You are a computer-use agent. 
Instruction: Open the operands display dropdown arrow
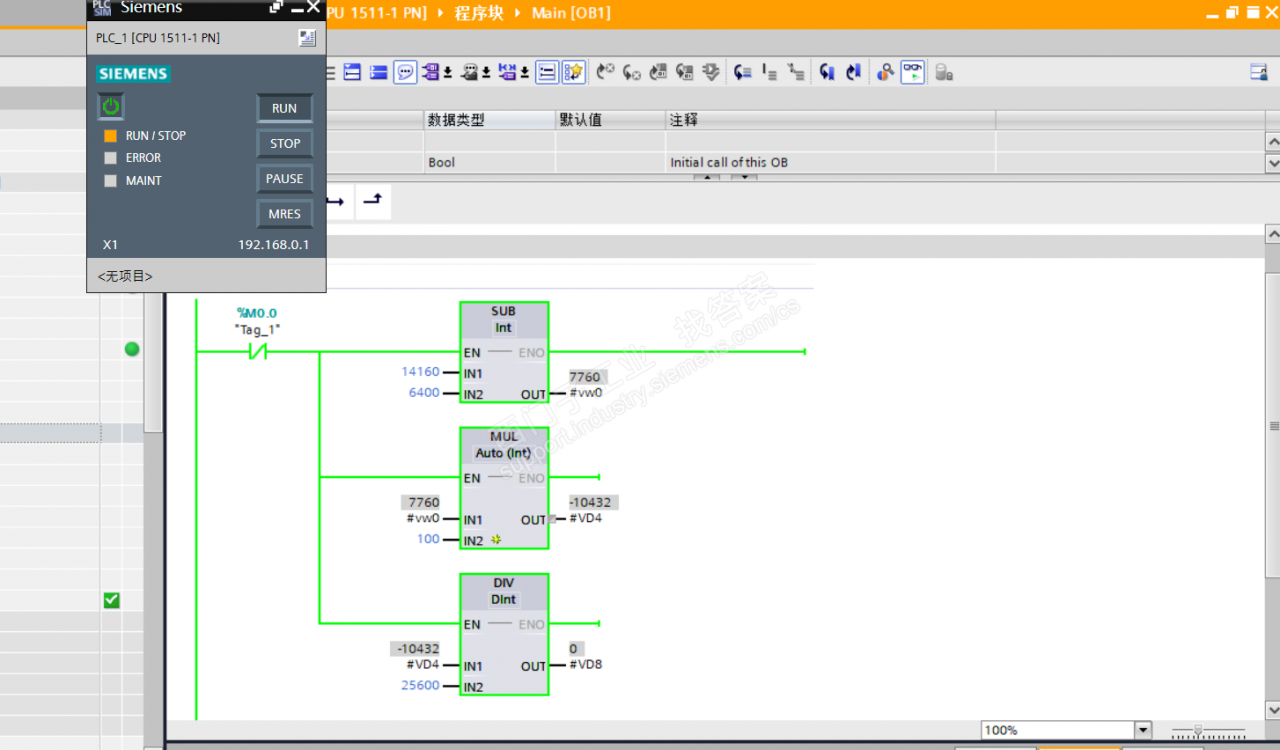tap(448, 73)
